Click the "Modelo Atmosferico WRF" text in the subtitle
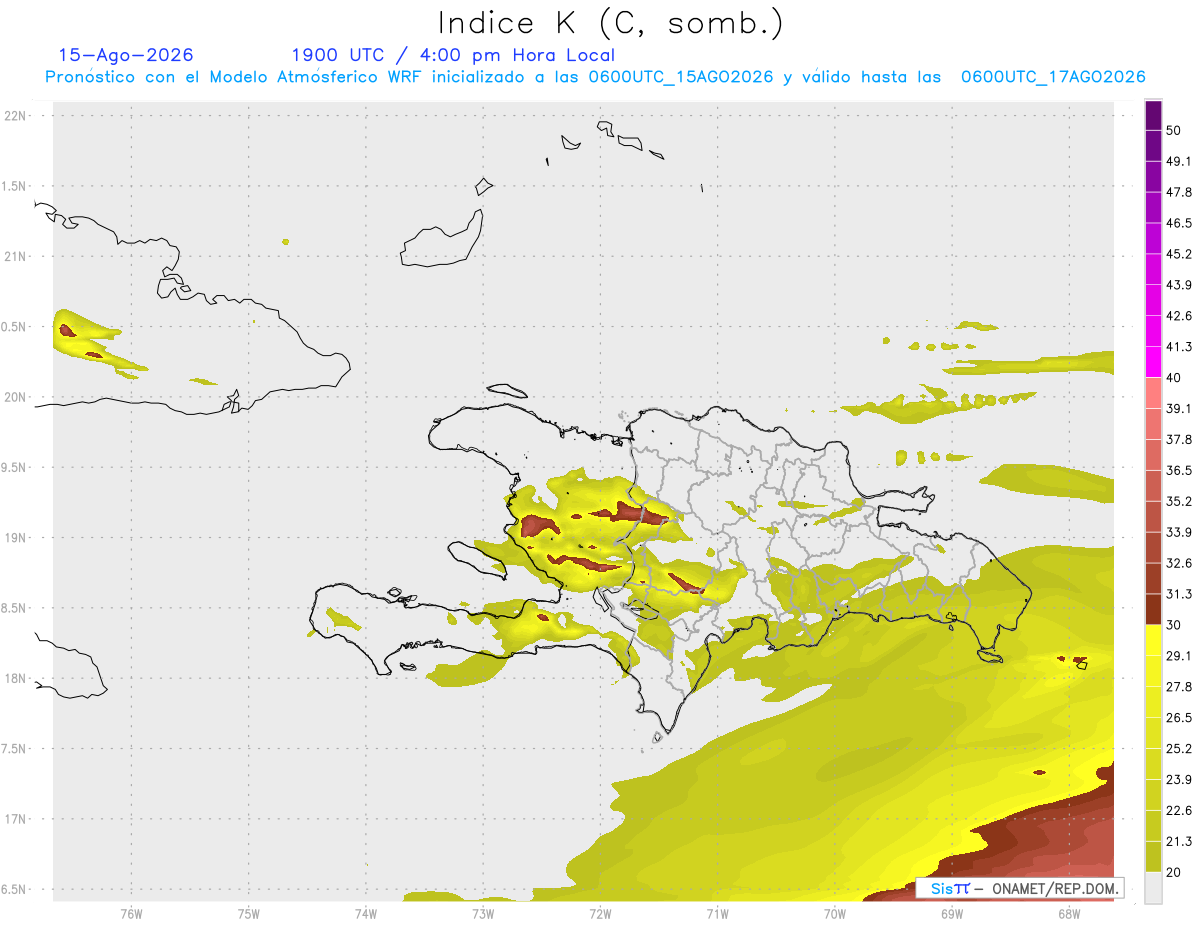1200x927 pixels. 316,77
